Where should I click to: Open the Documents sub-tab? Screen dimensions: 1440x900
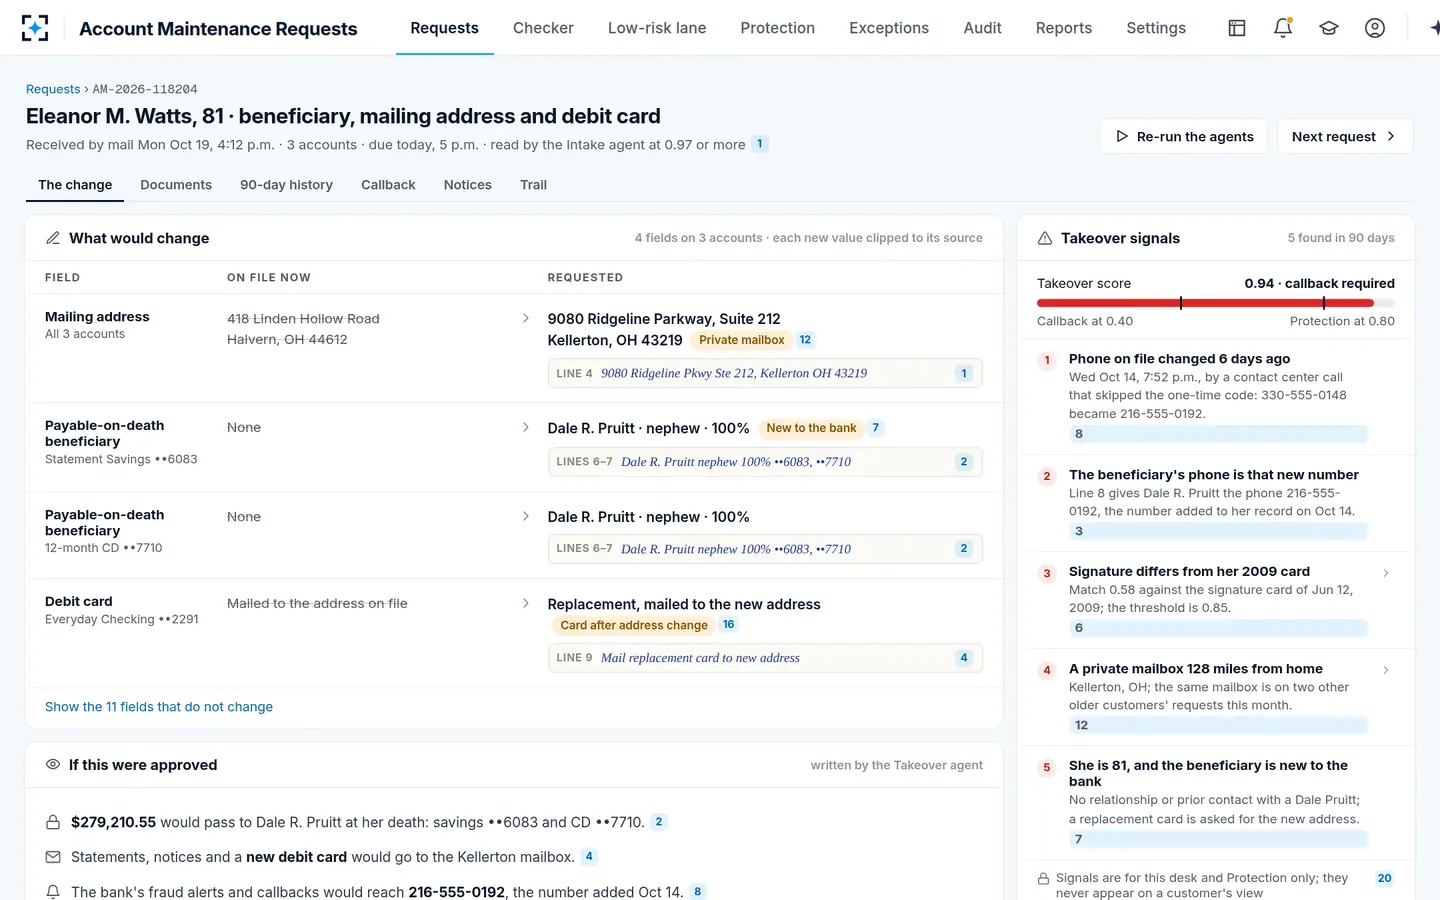click(x=176, y=185)
